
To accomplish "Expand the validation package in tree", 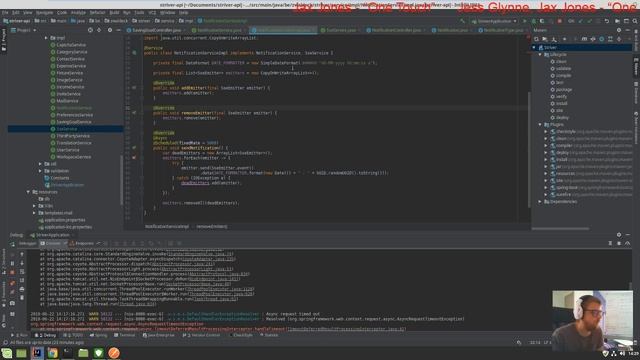I will (40, 171).
